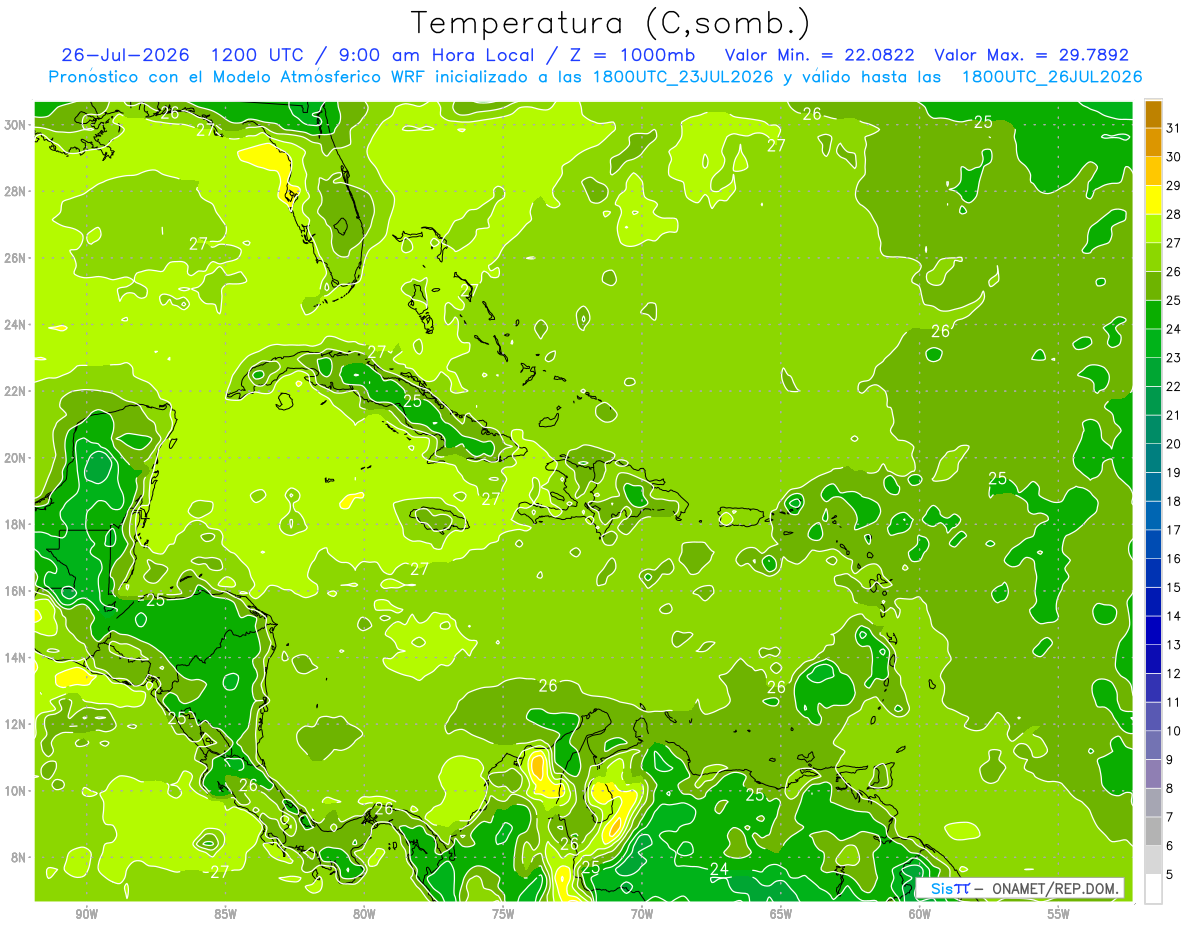The image size is (1200, 927).
Task: Click the colorbar label '31'
Action: coord(1174,128)
